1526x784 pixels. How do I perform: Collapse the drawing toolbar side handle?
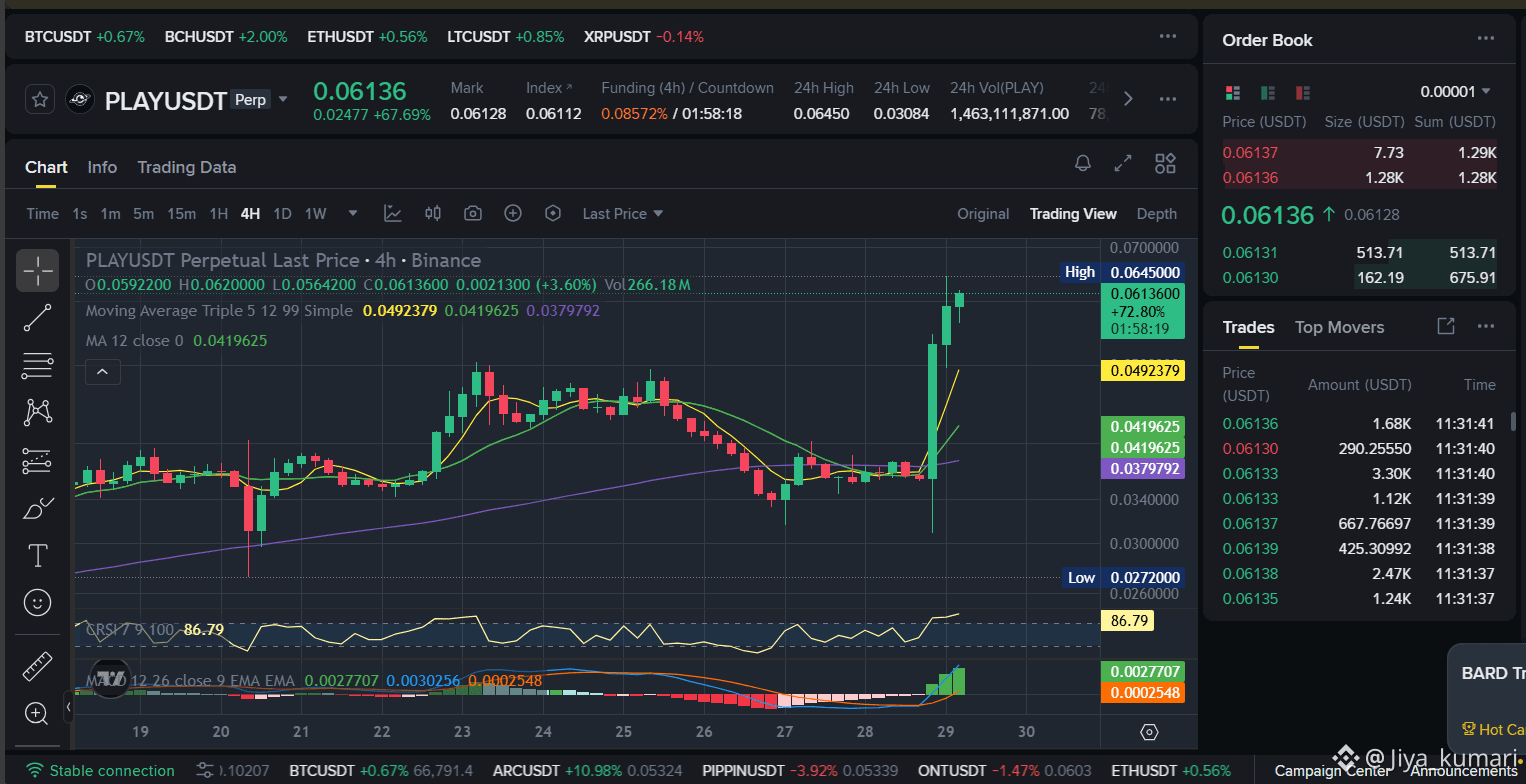[68, 707]
